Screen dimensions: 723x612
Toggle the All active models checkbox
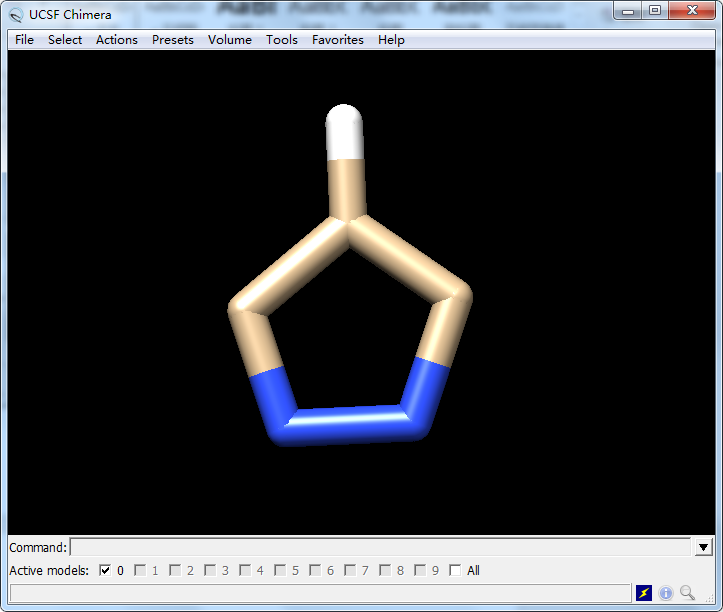(x=456, y=571)
